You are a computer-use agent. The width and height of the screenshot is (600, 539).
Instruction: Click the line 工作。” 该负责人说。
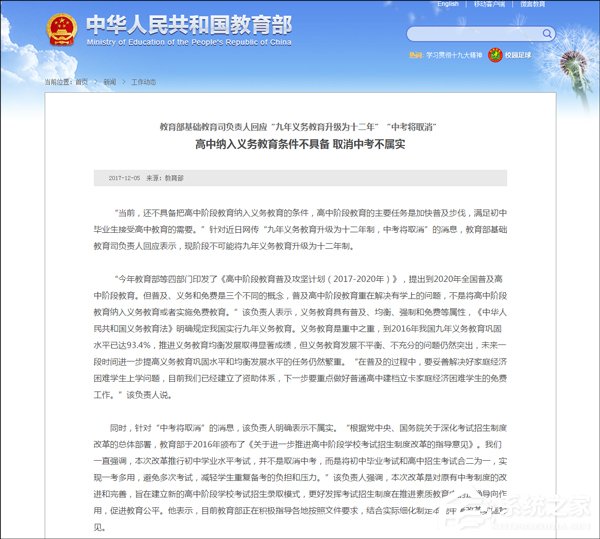(133, 395)
